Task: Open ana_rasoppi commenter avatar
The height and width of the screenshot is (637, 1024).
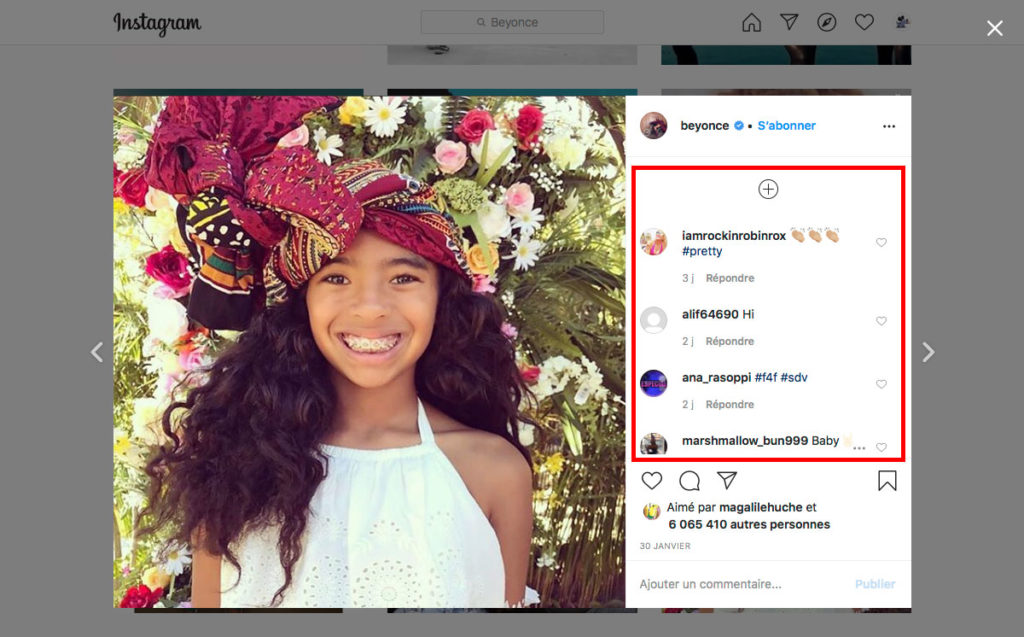Action: pyautogui.click(x=654, y=384)
